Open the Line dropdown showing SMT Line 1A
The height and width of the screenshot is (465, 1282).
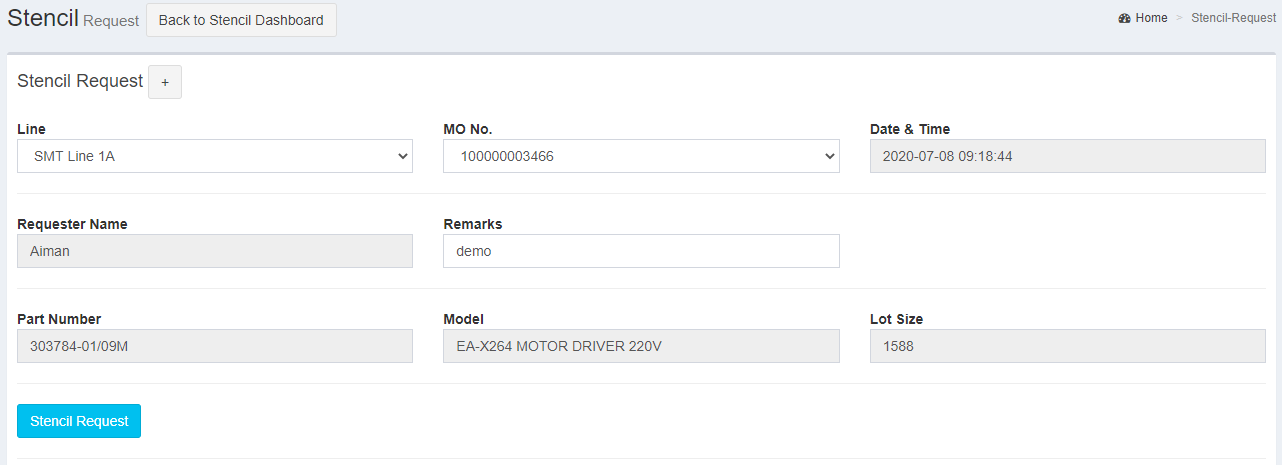(x=215, y=156)
